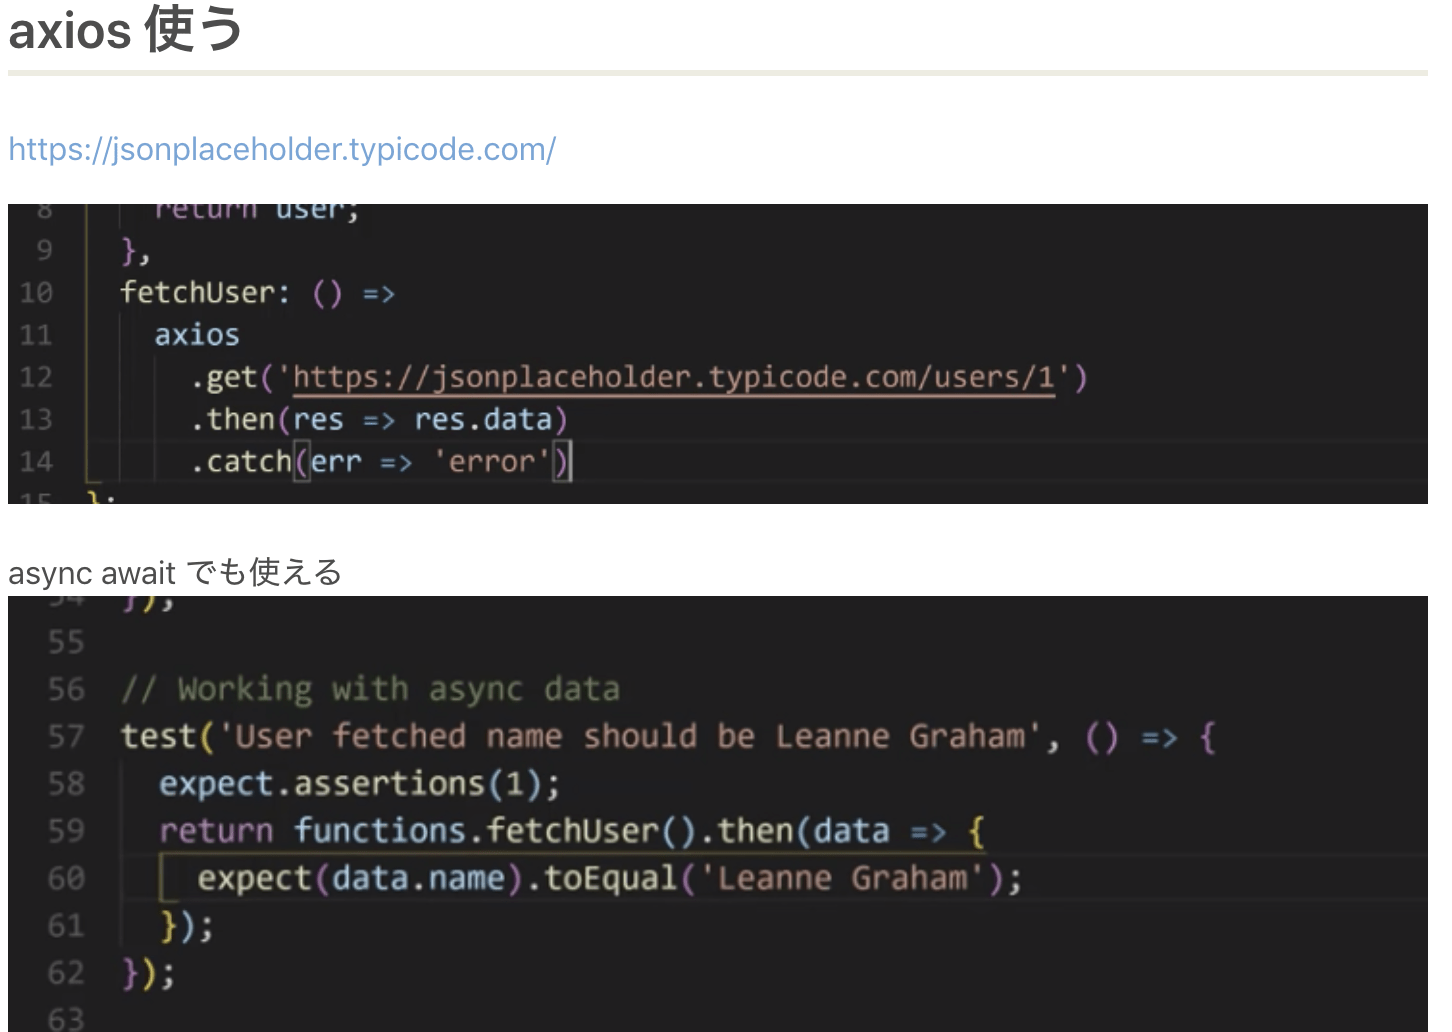The height and width of the screenshot is (1032, 1452).
Task: Click the 'axios 使う' heading
Action: click(x=126, y=29)
